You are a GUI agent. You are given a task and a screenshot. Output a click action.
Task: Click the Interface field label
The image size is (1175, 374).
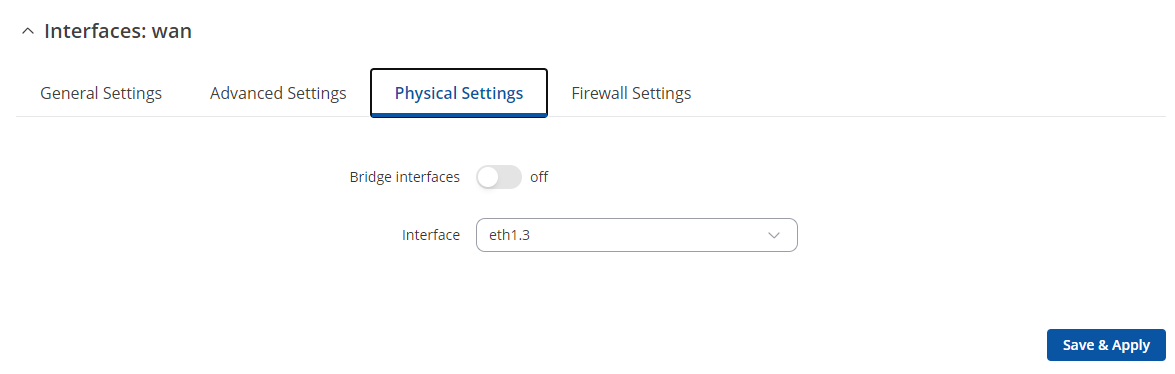(x=431, y=235)
